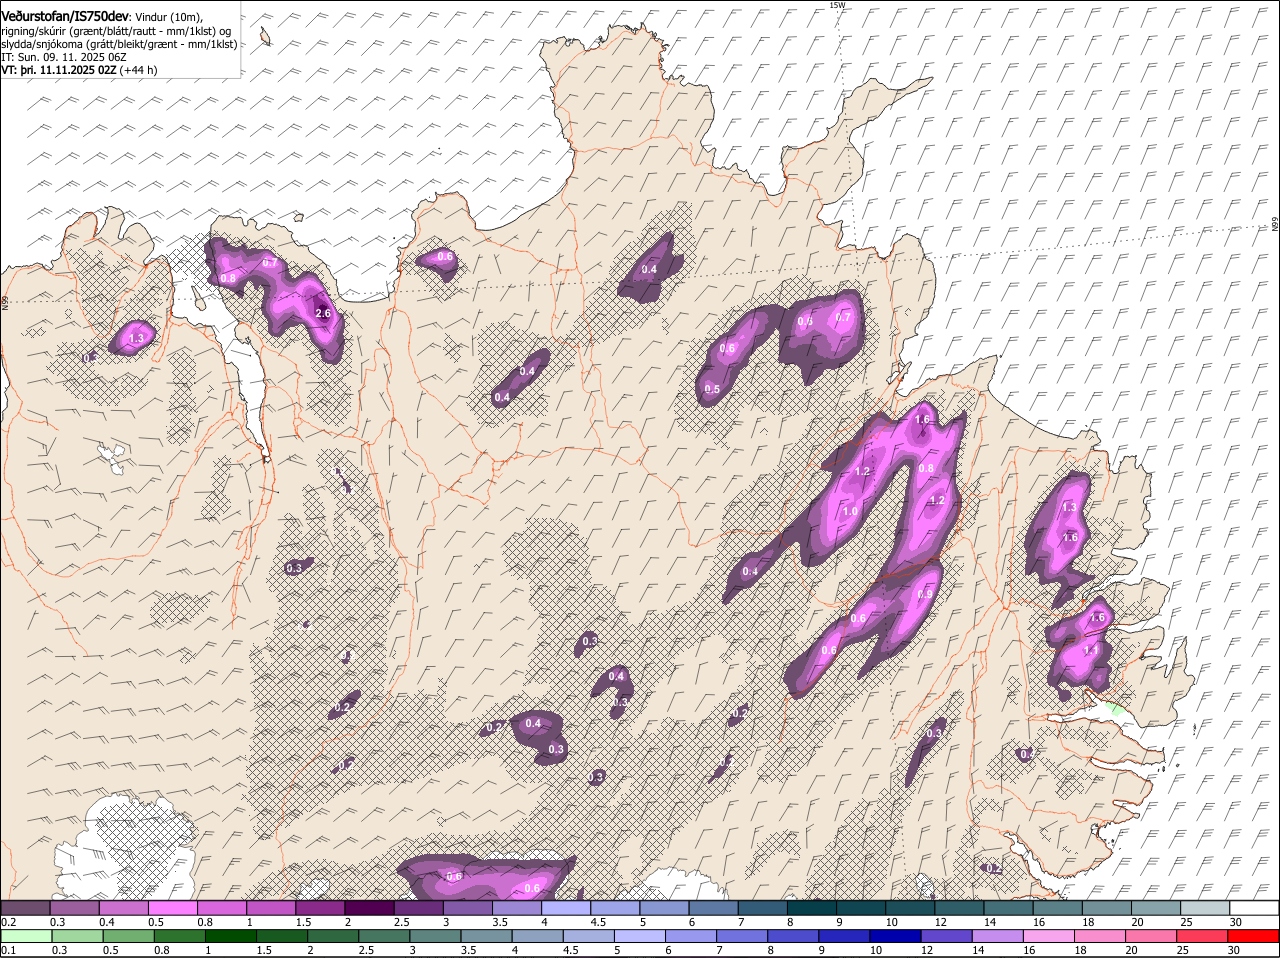1280x958 pixels.
Task: Pick light purple bottom legend swatch at 14
Action: tap(997, 936)
